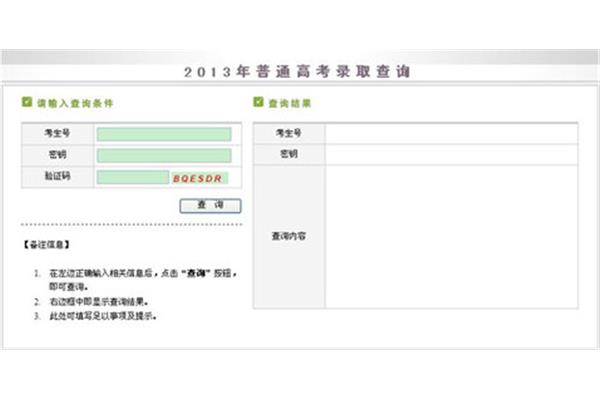This screenshot has height=400, width=600.
Task: Click the 查询结果 heading text
Action: pos(290,103)
